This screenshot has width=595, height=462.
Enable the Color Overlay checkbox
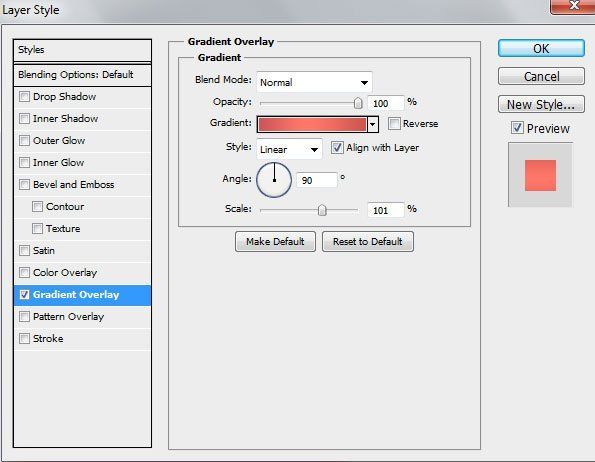click(x=24, y=273)
